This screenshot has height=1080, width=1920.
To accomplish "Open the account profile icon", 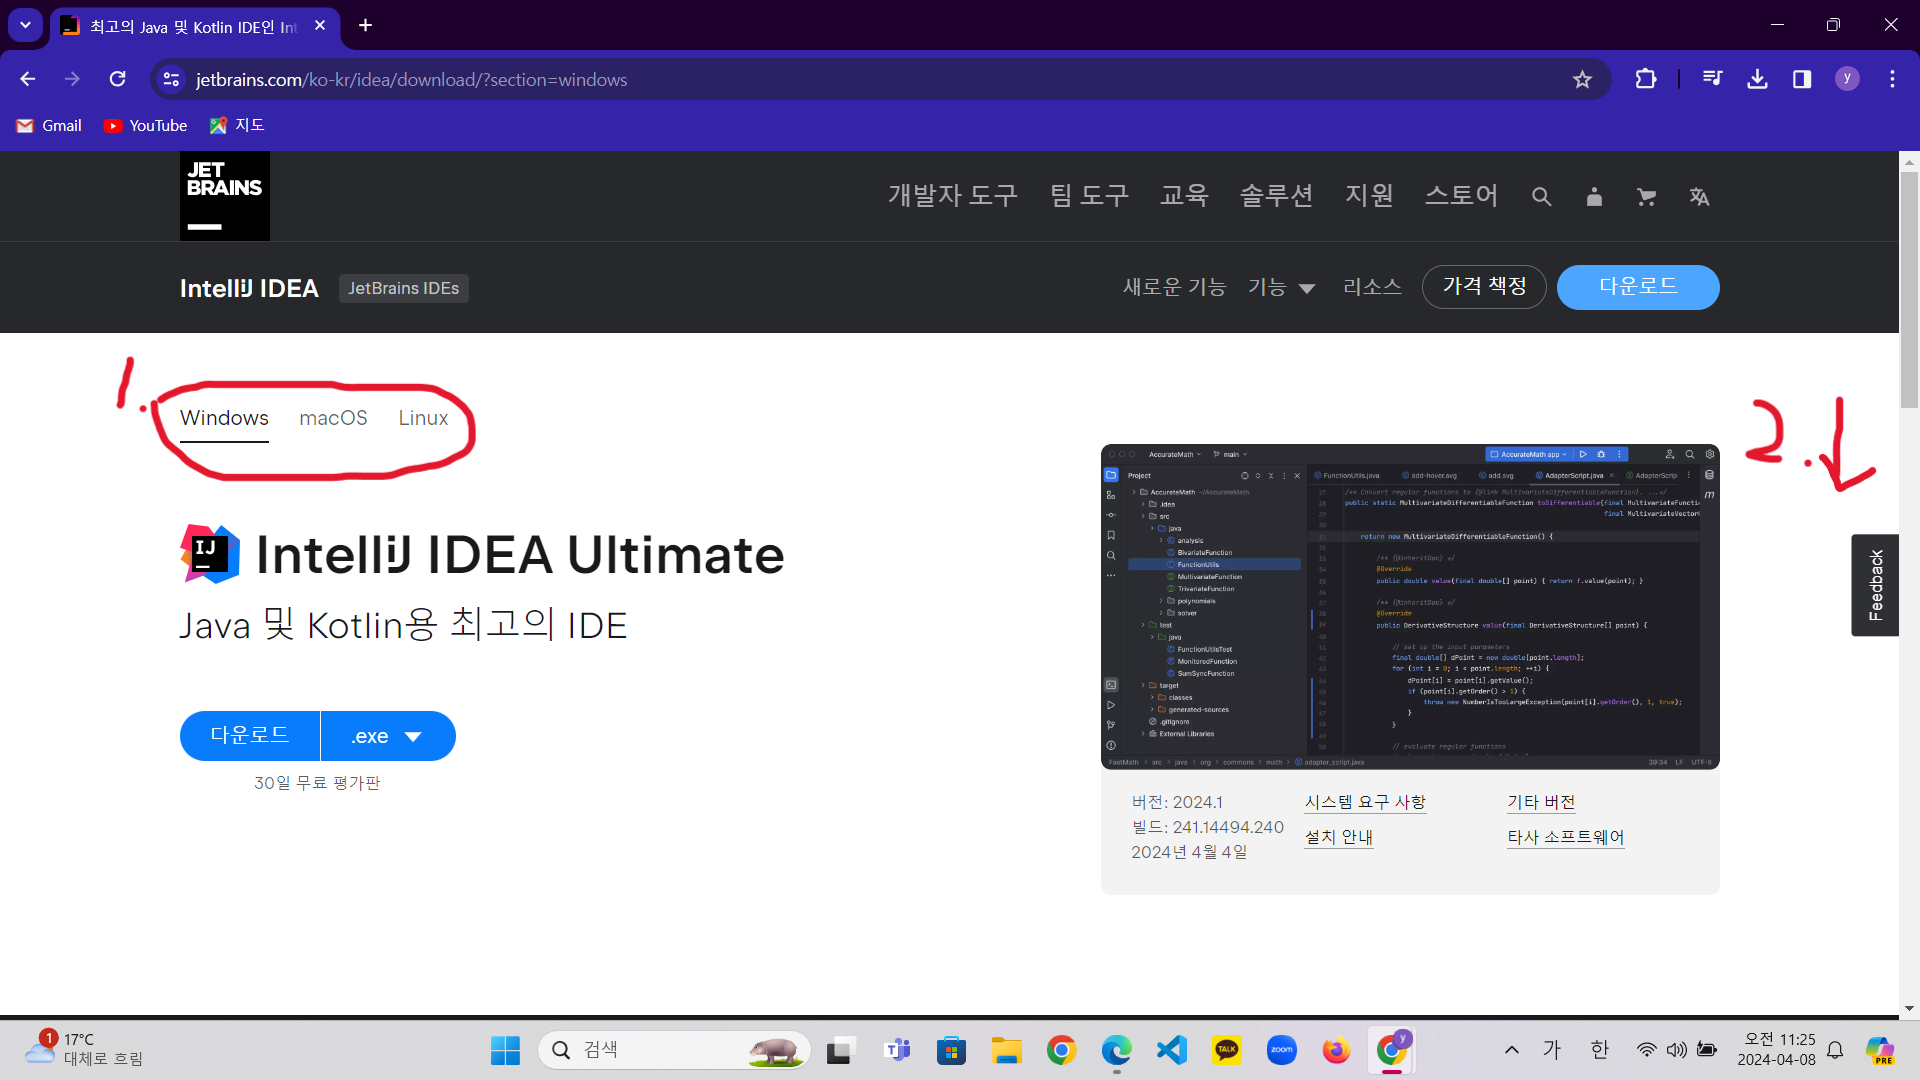I will (x=1594, y=197).
